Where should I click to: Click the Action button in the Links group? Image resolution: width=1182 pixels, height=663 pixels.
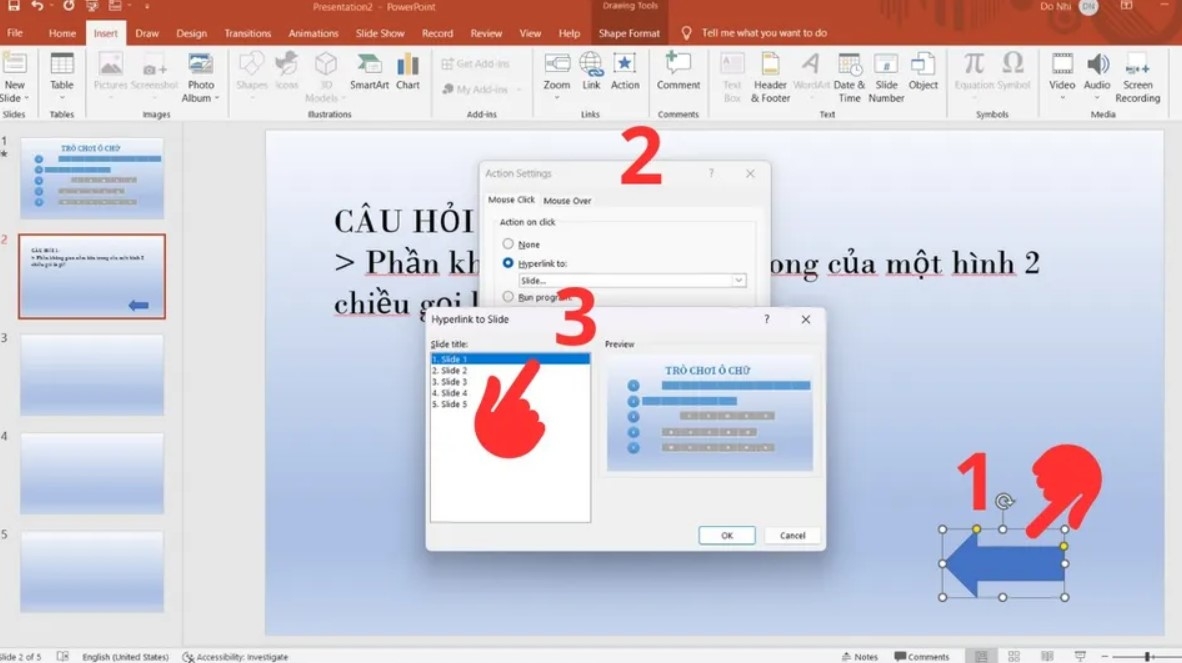click(625, 72)
